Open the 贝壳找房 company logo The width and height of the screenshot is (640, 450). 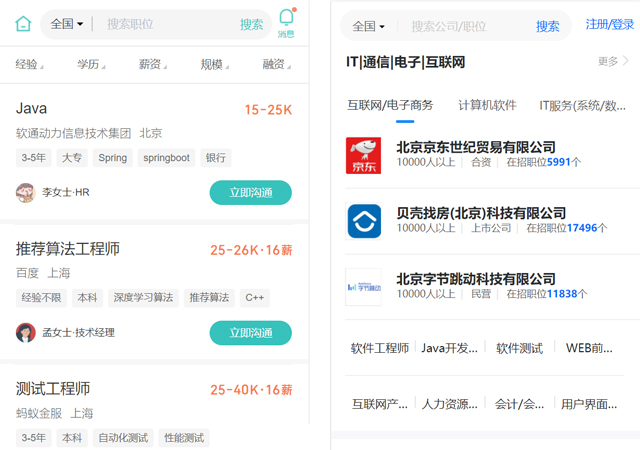[363, 221]
